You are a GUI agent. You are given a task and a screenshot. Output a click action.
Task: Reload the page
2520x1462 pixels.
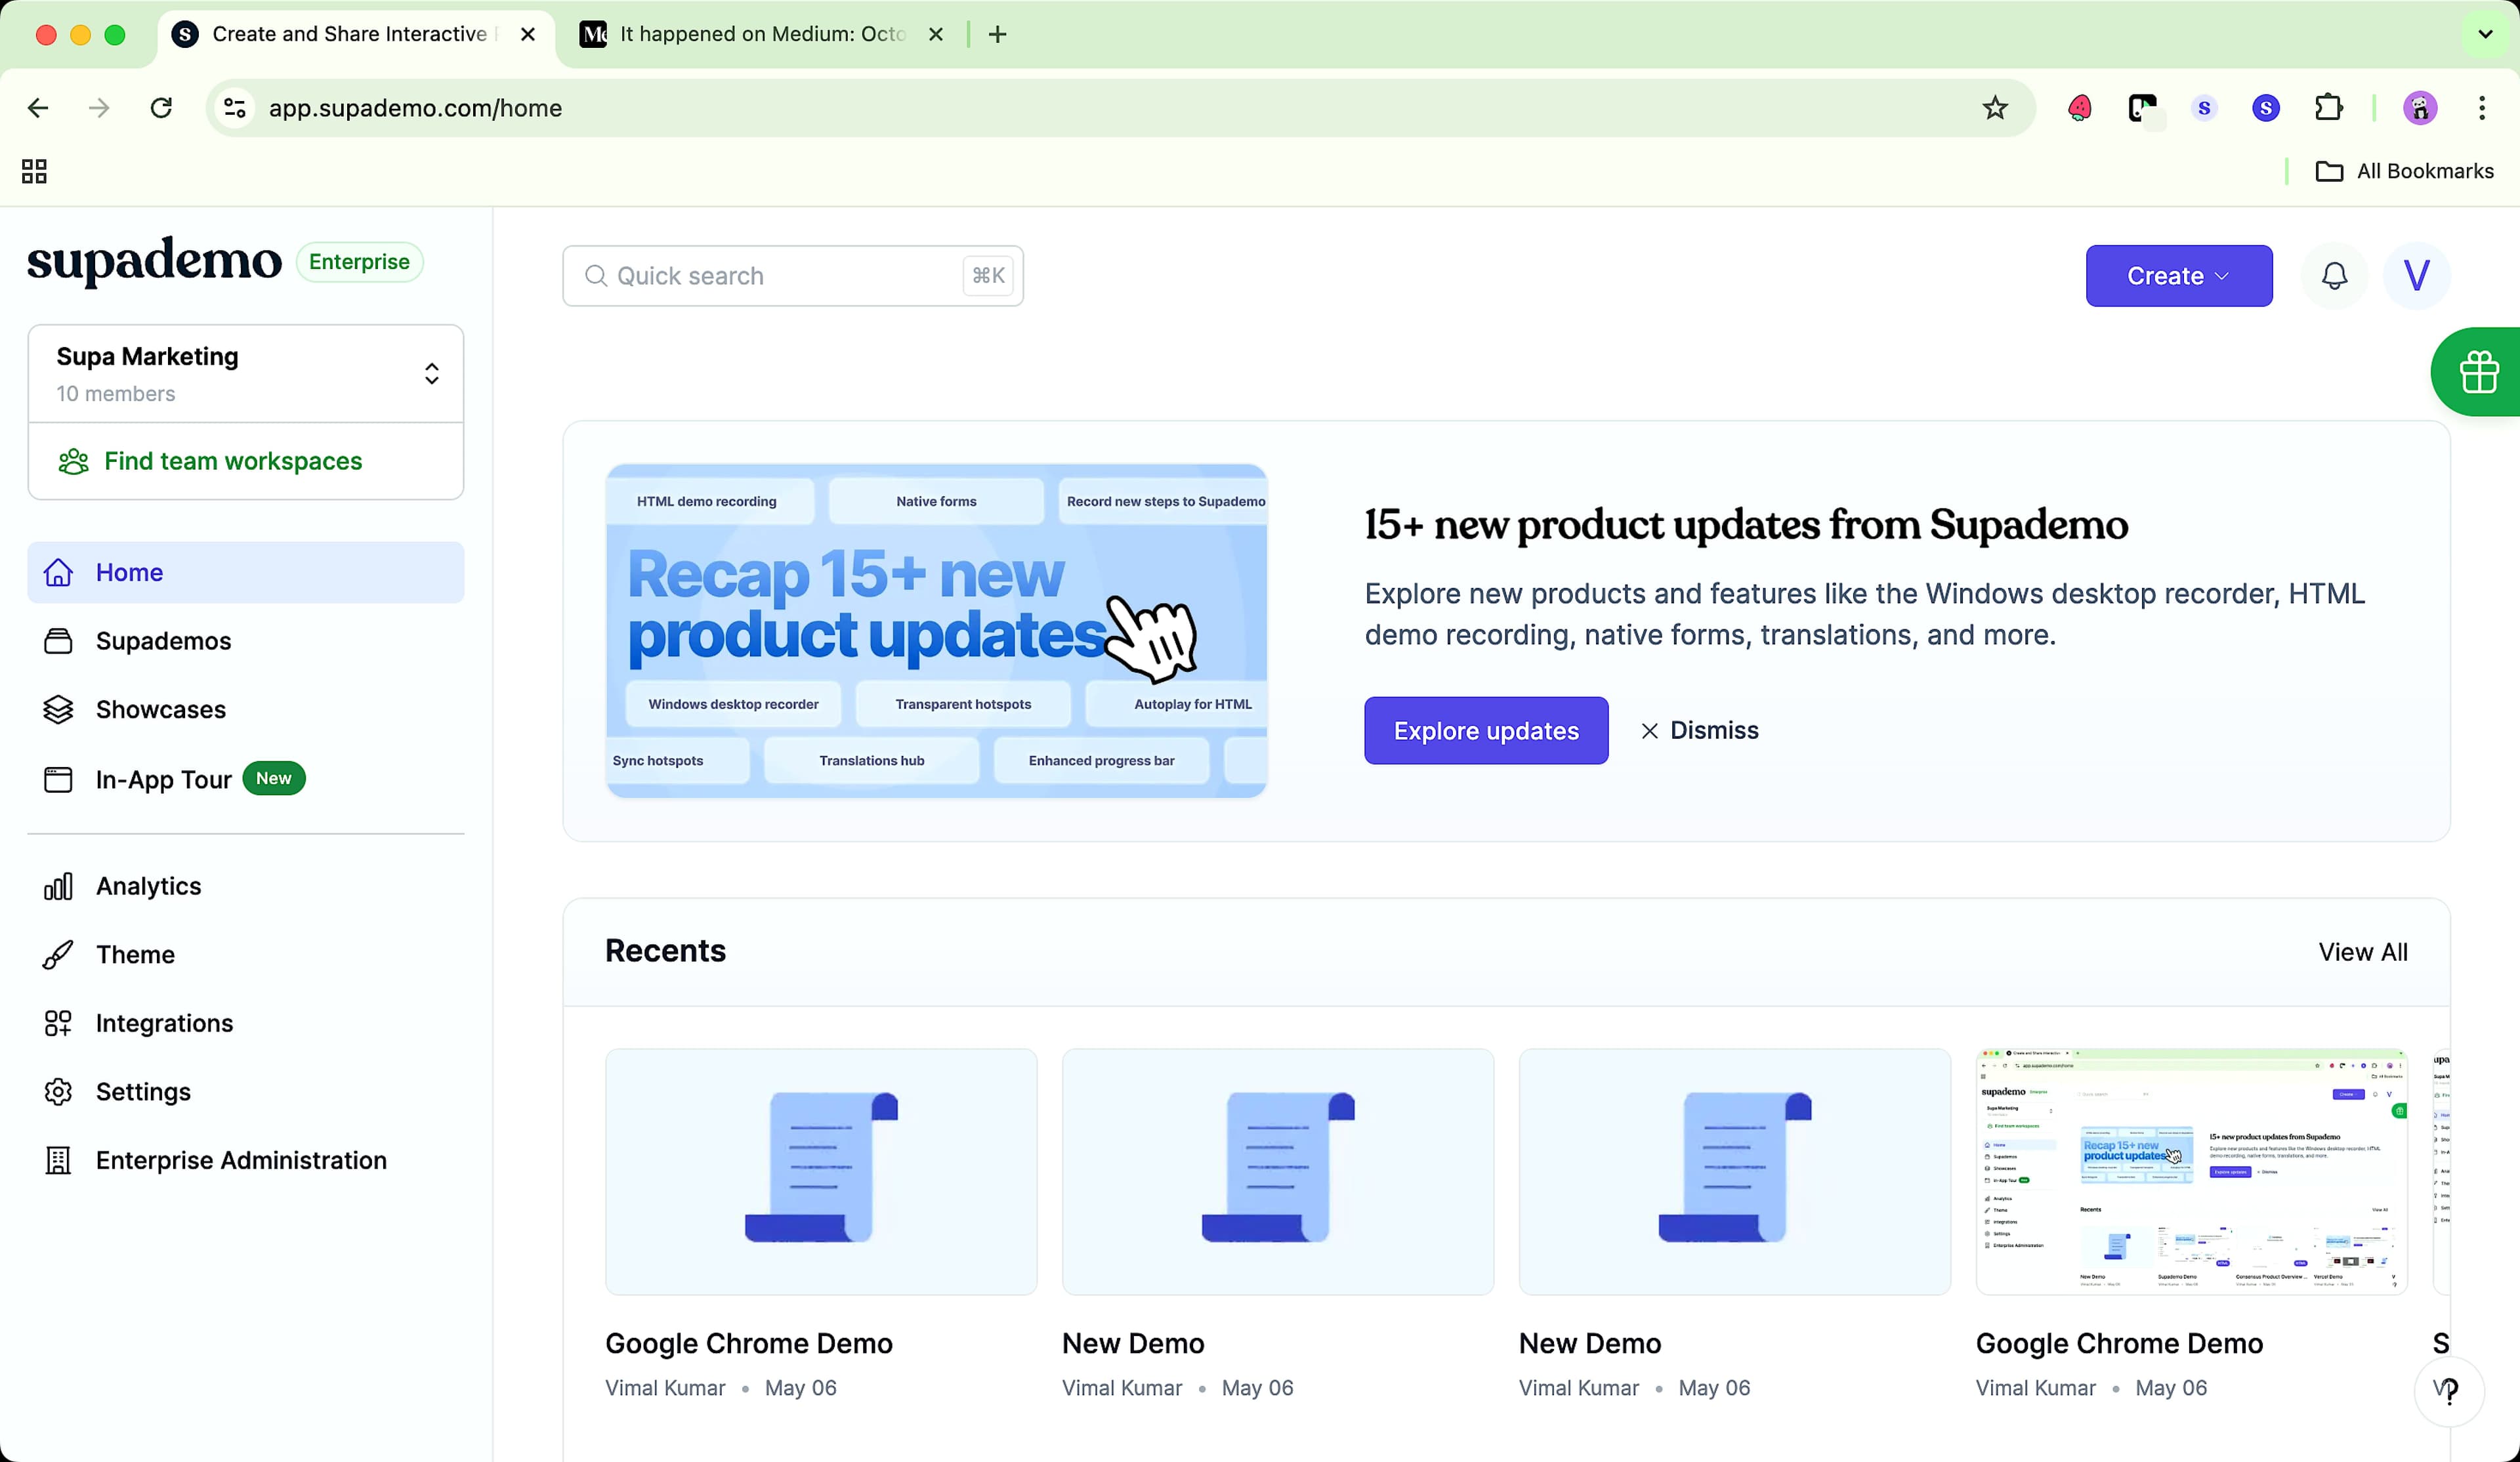point(161,108)
